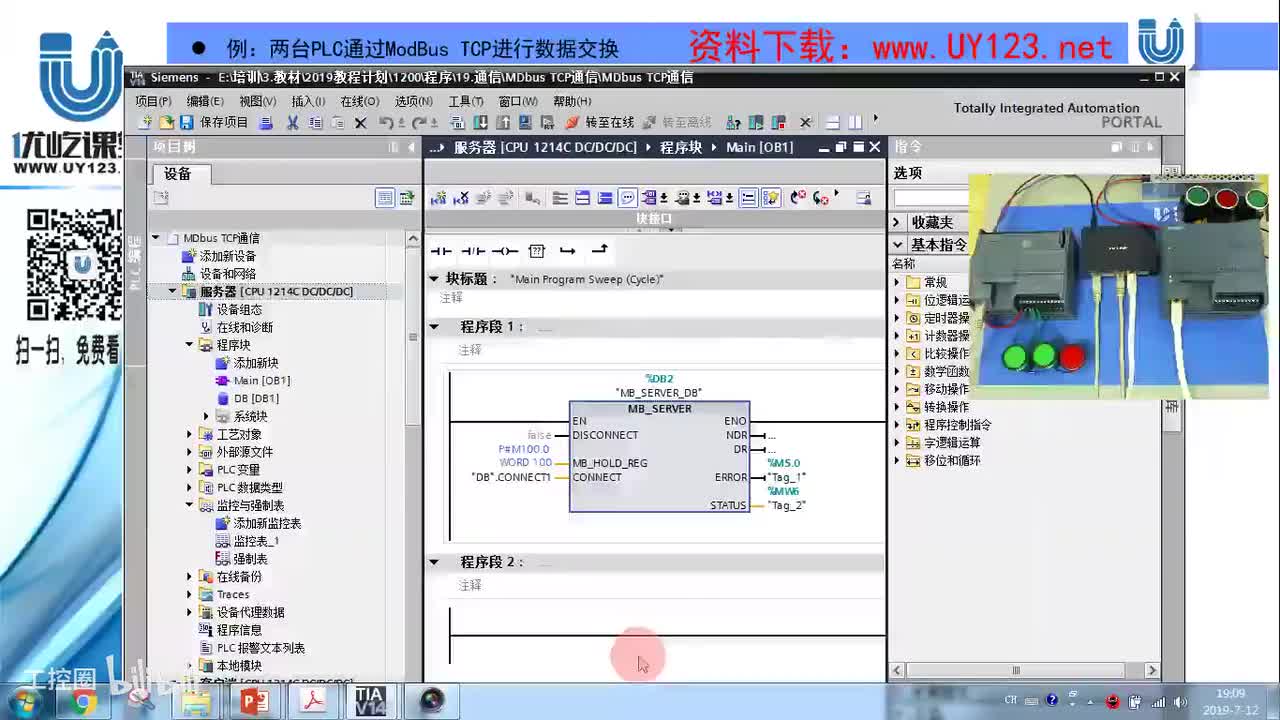The height and width of the screenshot is (720, 1280).
Task: Open the 项目(P) menu
Action: [x=153, y=101]
